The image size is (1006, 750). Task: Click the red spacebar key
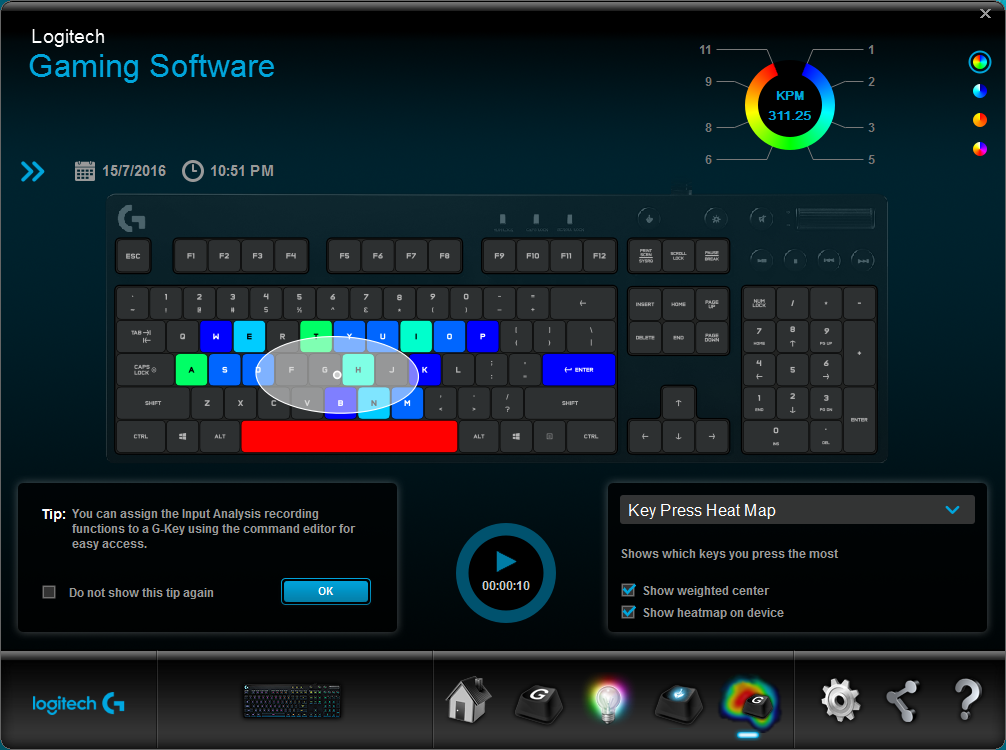349,436
